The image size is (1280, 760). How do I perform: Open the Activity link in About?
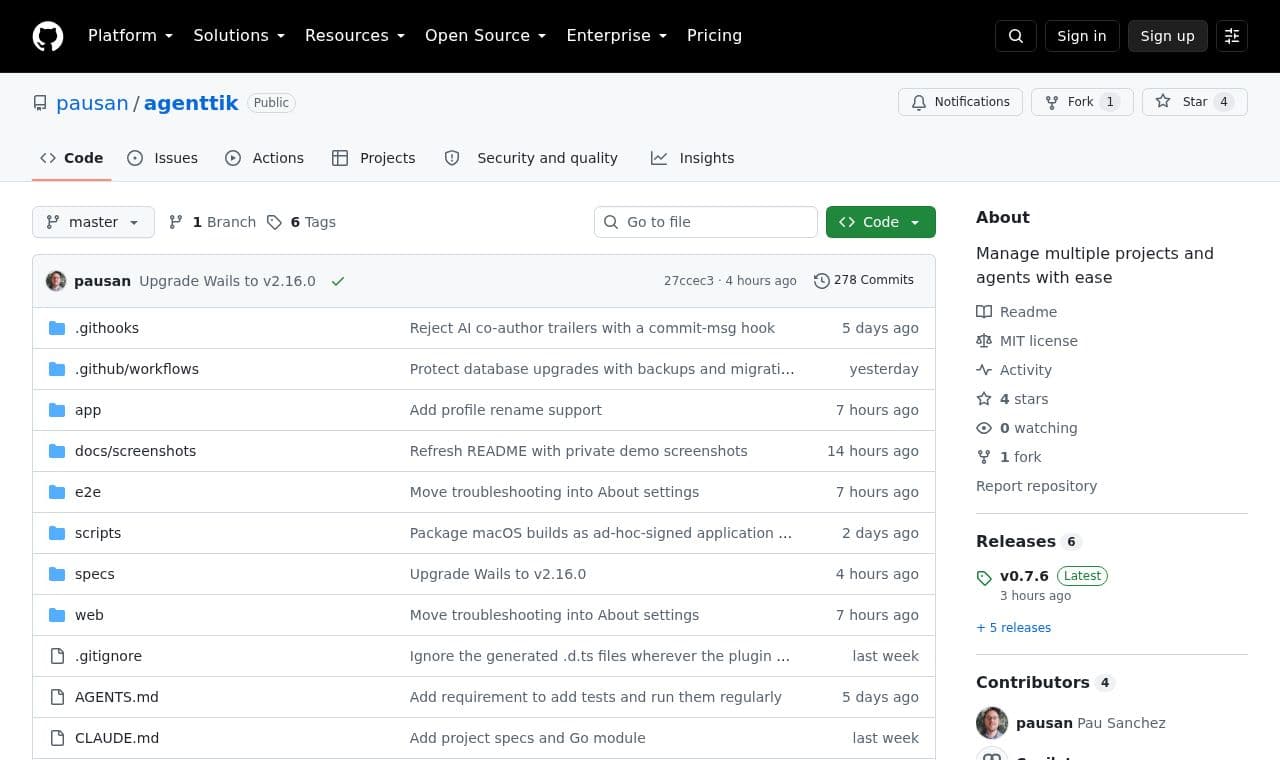(x=1014, y=370)
